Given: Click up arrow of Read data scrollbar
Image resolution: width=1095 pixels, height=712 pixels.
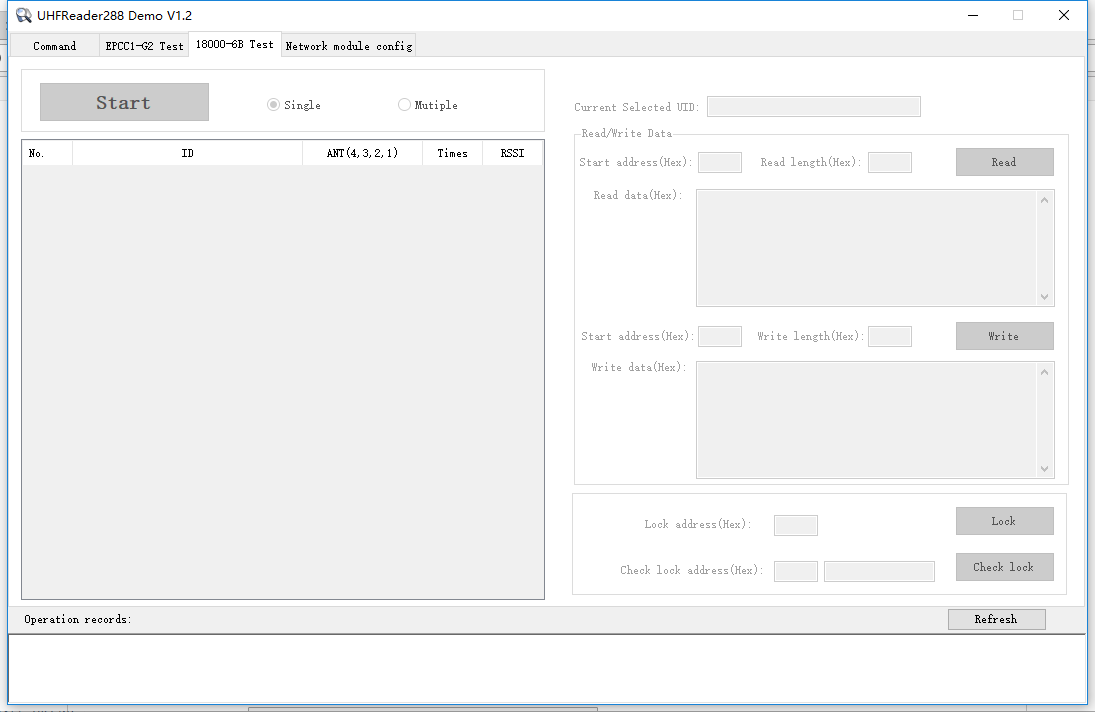Looking at the screenshot, I should [1045, 200].
